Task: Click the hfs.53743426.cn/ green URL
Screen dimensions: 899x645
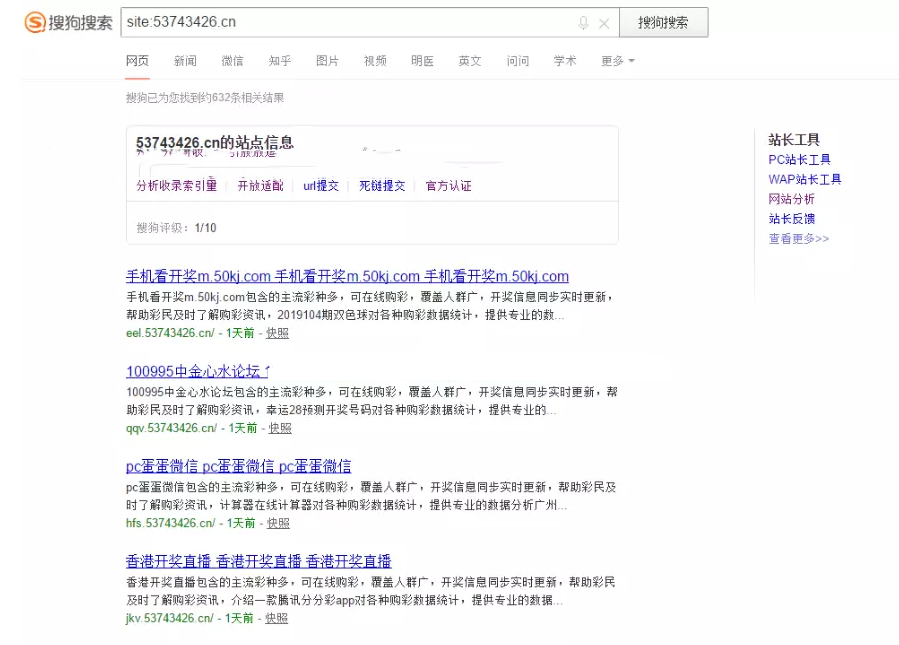Action: tap(171, 523)
